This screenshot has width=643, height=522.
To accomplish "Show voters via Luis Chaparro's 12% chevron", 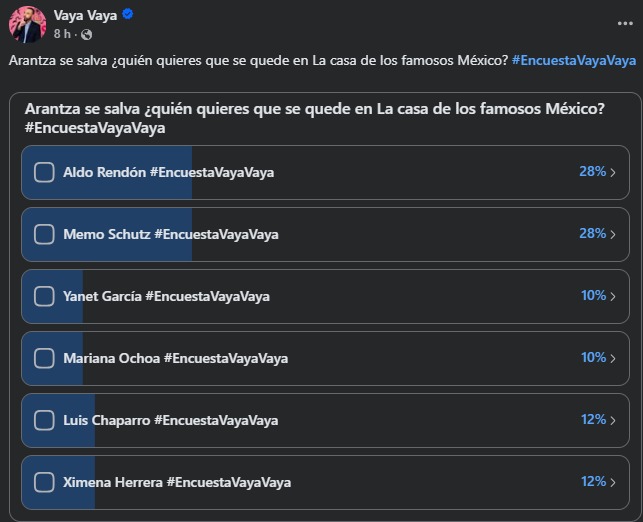I will point(613,420).
